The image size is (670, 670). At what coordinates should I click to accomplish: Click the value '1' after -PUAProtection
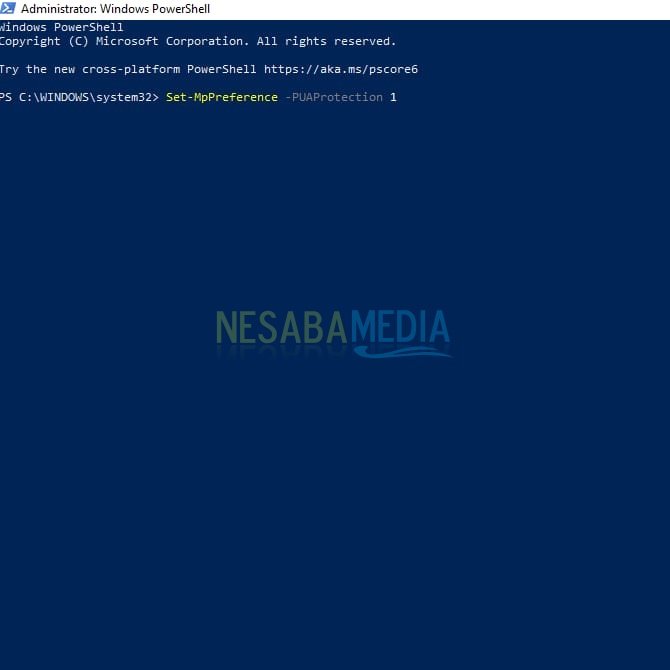click(393, 97)
